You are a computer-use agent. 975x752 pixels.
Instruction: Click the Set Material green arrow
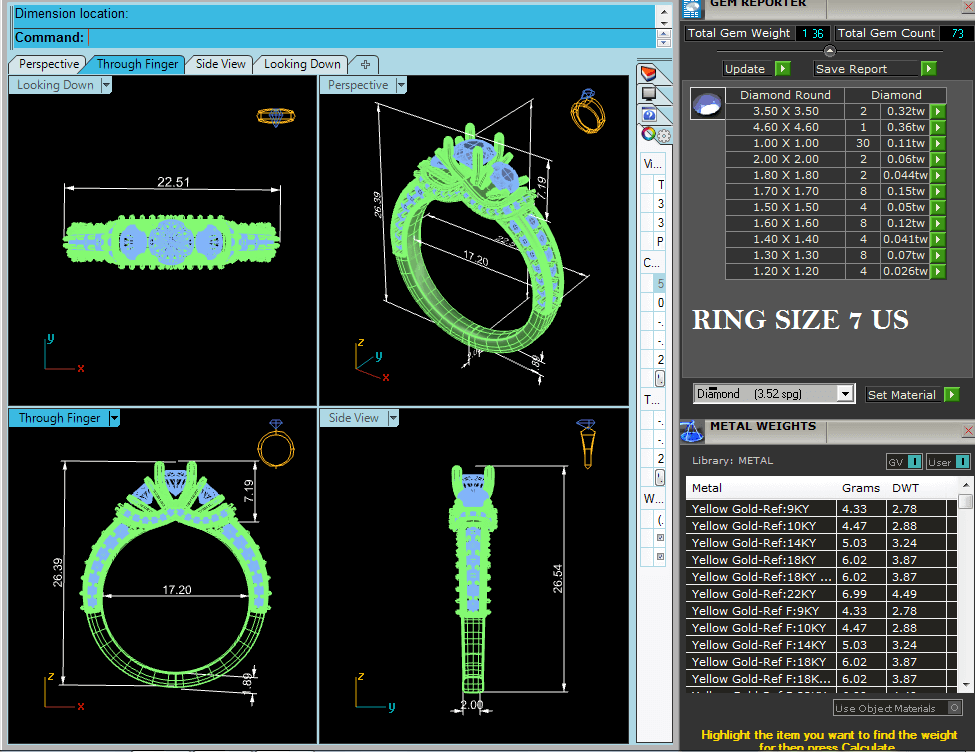tap(951, 395)
